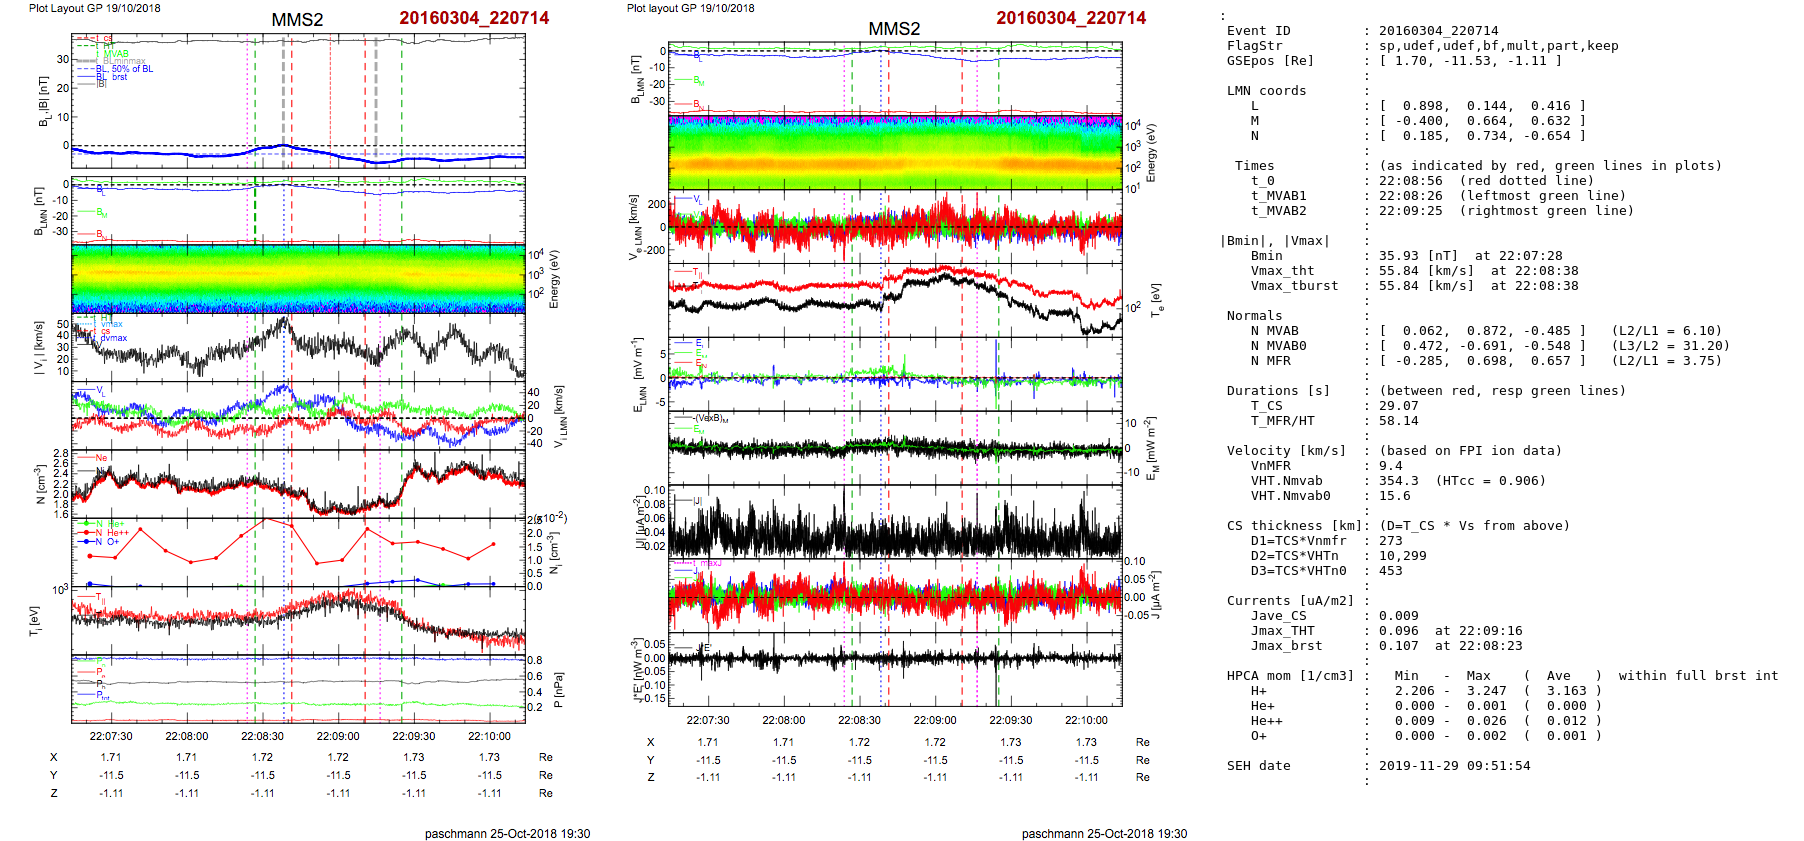Click the 'N MVAB' normals row

coord(1274,331)
